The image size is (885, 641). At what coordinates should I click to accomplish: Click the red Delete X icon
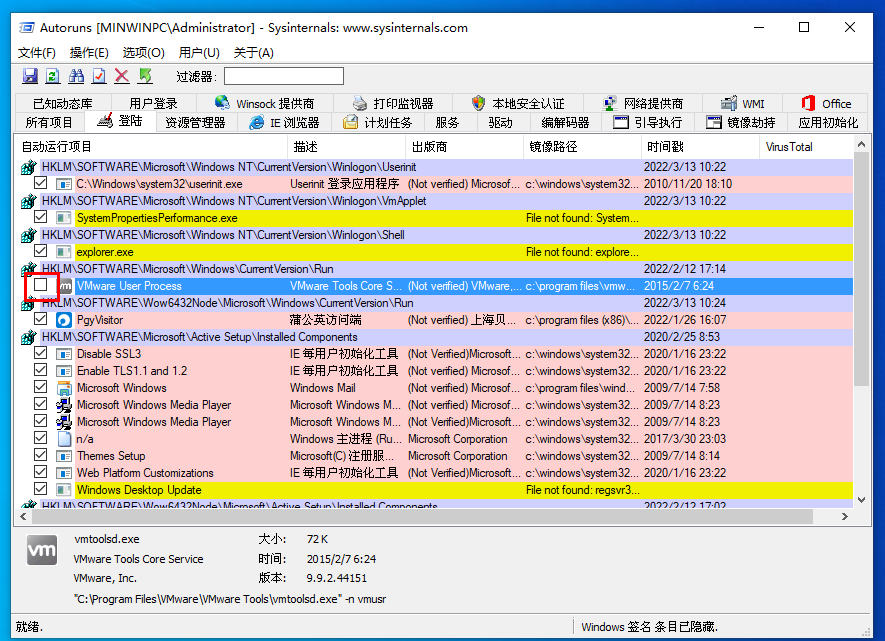(x=122, y=76)
